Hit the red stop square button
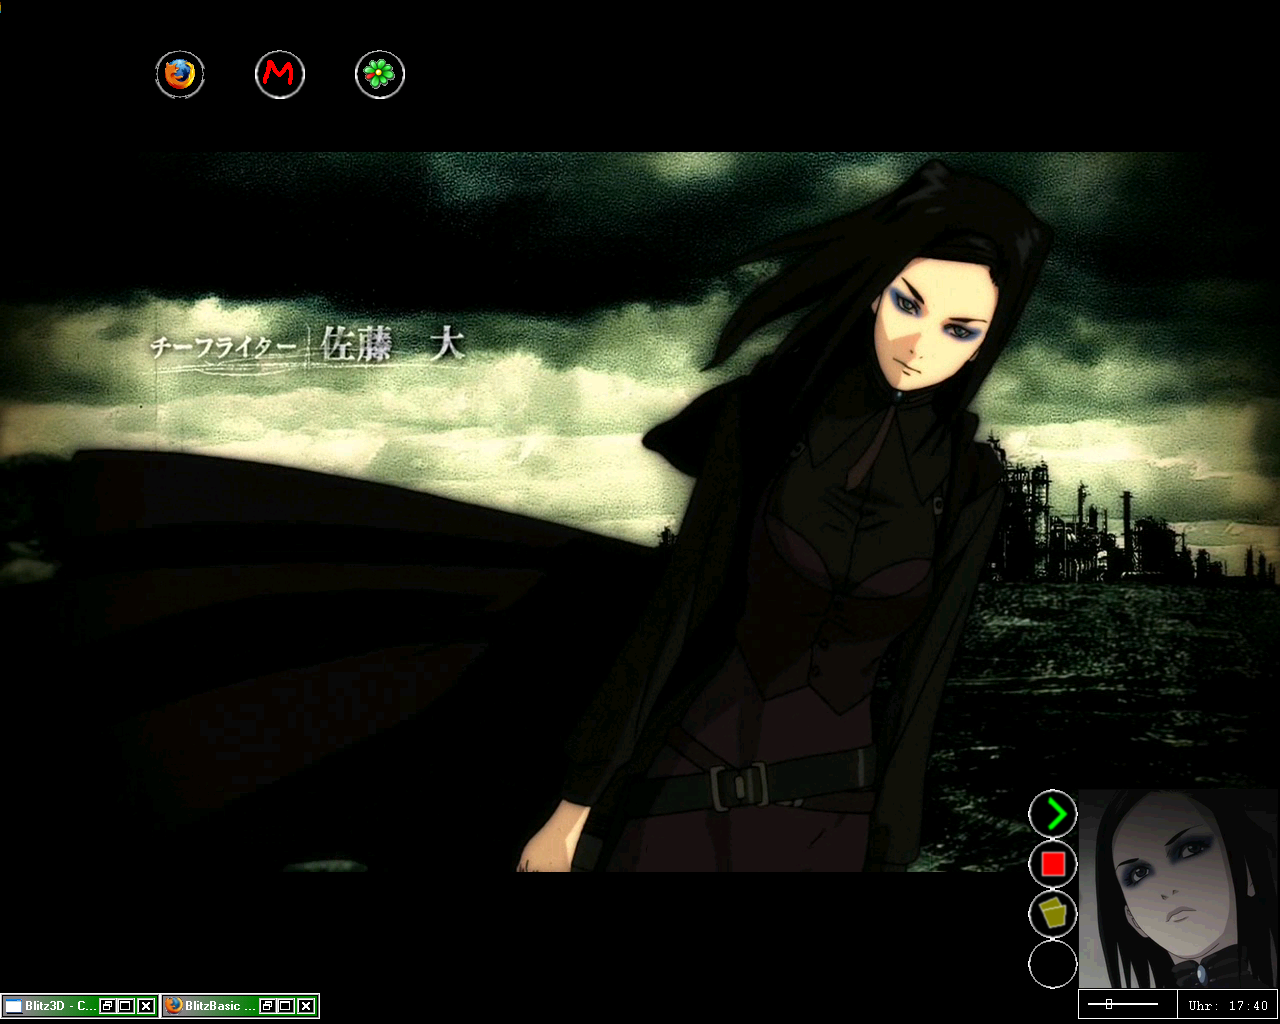The width and height of the screenshot is (1280, 1024). coord(1053,864)
